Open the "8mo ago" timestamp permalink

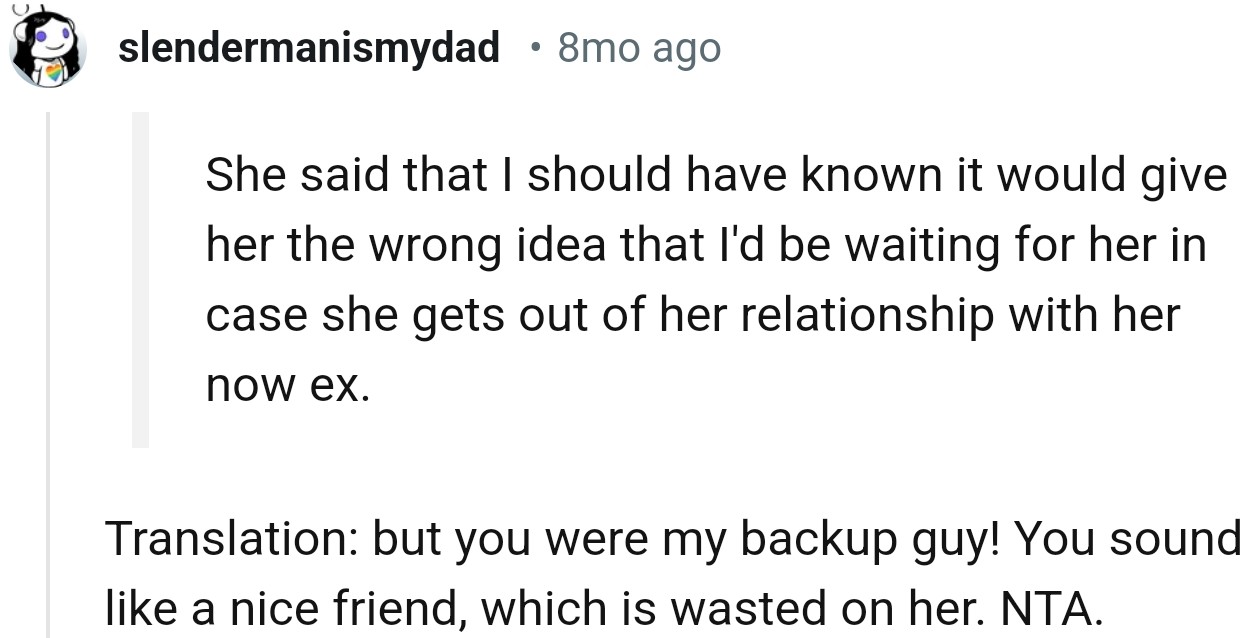[639, 48]
